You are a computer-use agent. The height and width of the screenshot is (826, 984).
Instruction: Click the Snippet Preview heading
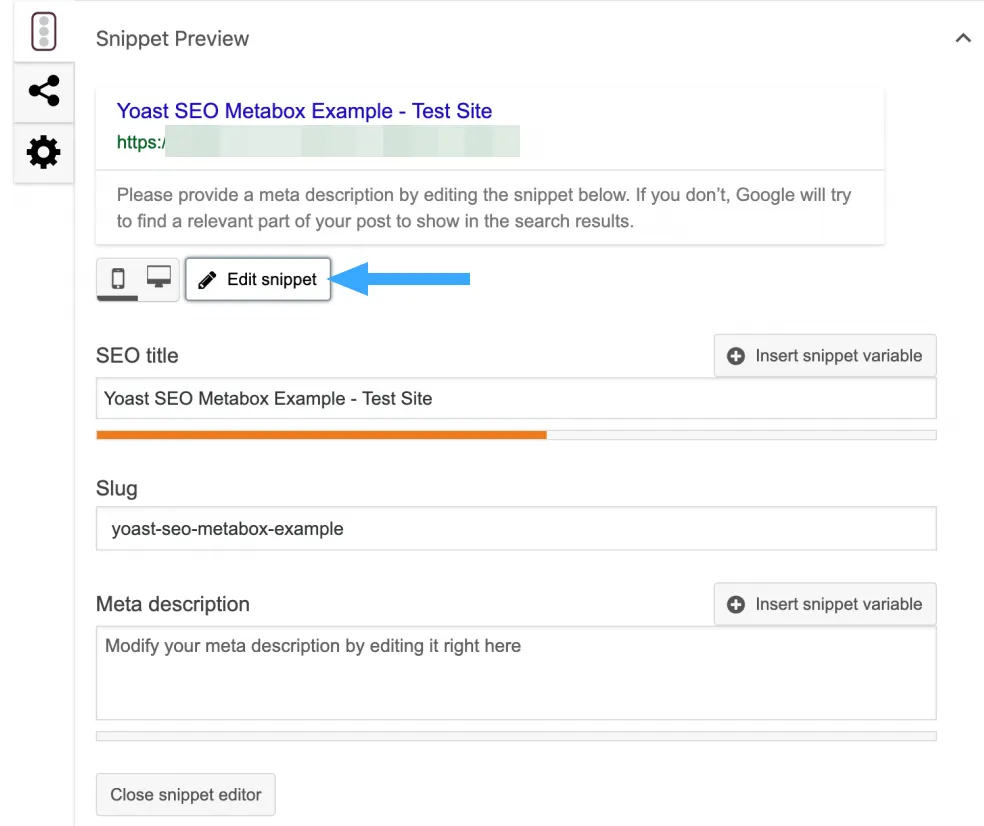[172, 38]
